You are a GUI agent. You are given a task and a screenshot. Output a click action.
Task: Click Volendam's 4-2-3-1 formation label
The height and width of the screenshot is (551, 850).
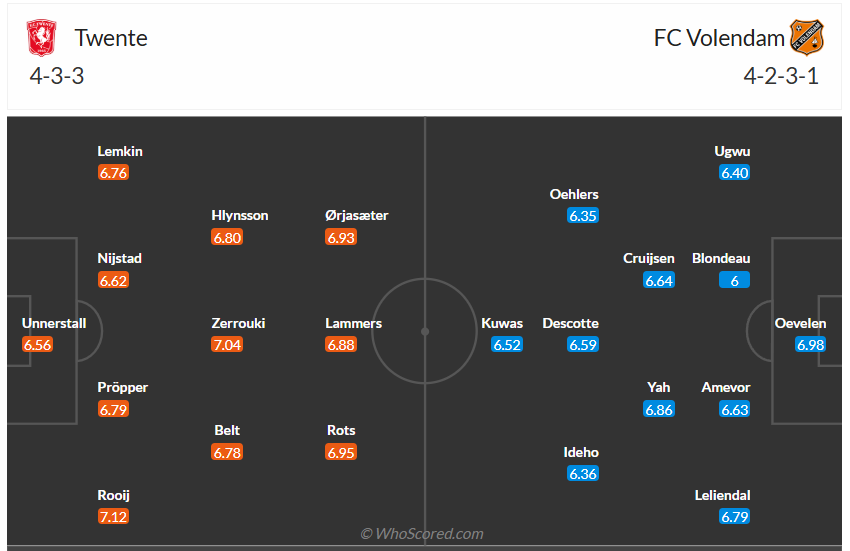781,76
